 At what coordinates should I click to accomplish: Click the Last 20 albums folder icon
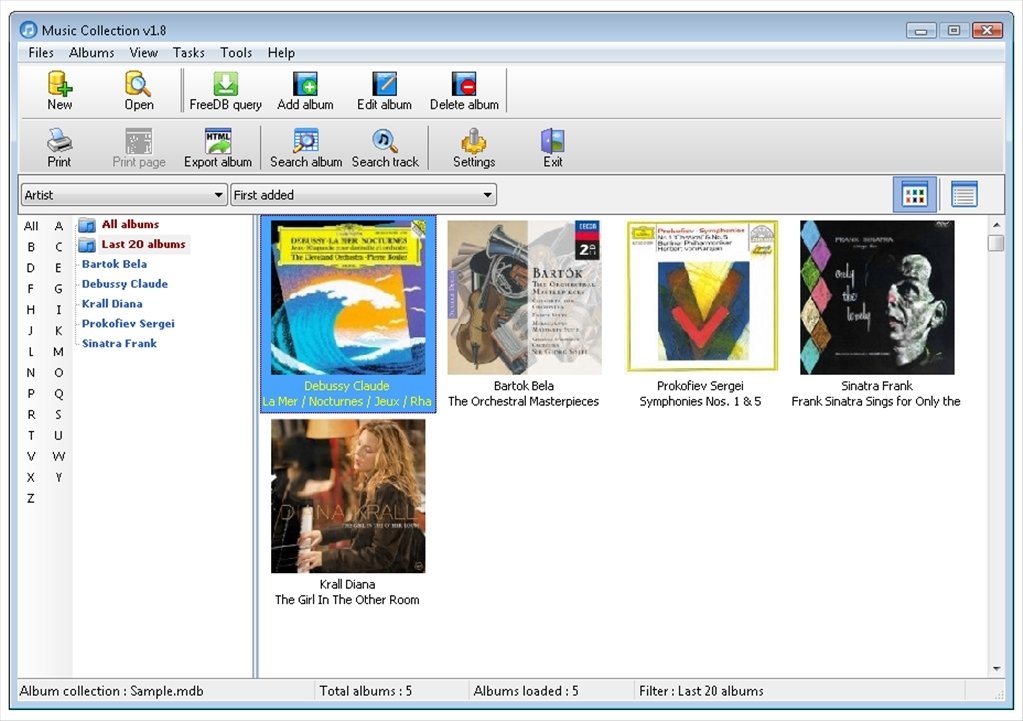87,245
